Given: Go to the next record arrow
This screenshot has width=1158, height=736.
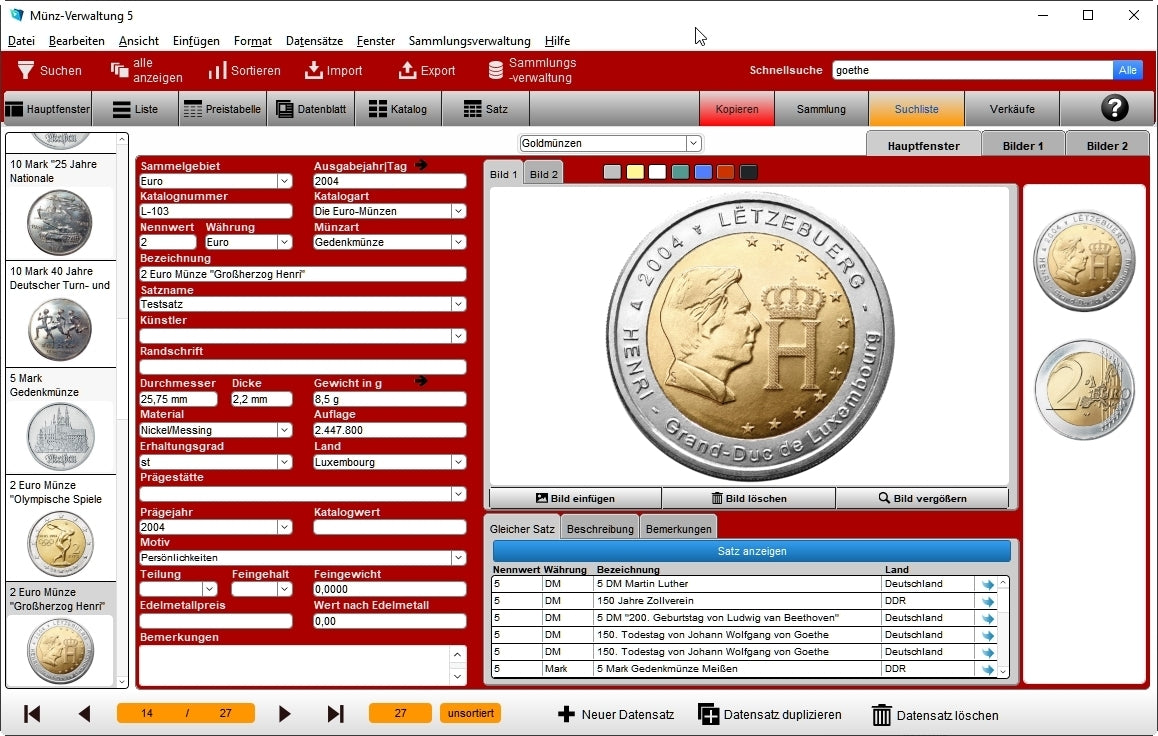Looking at the screenshot, I should (x=285, y=714).
